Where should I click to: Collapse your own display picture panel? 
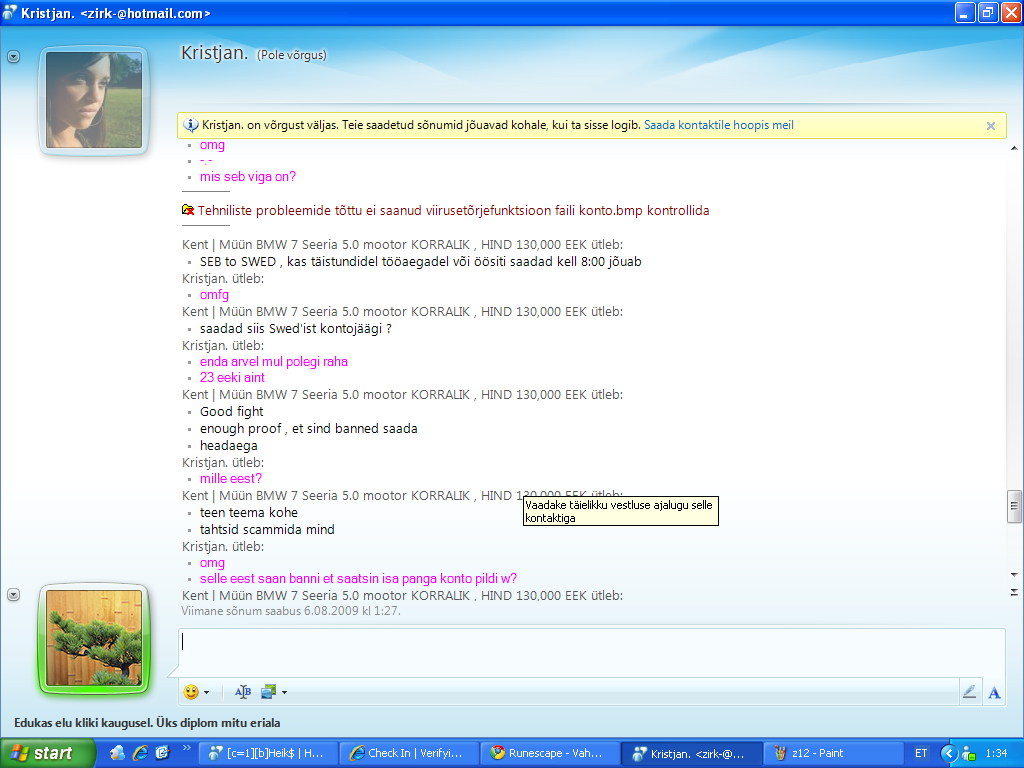click(13, 595)
